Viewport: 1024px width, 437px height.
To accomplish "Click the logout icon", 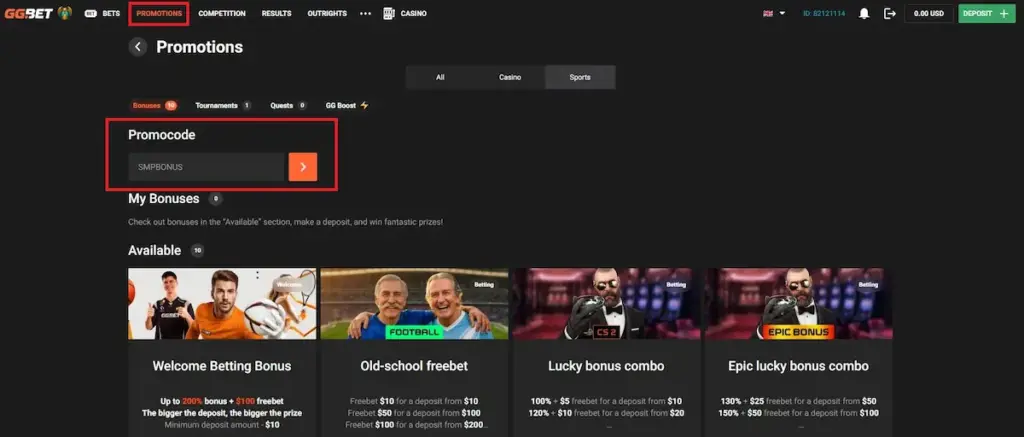I will click(x=889, y=13).
